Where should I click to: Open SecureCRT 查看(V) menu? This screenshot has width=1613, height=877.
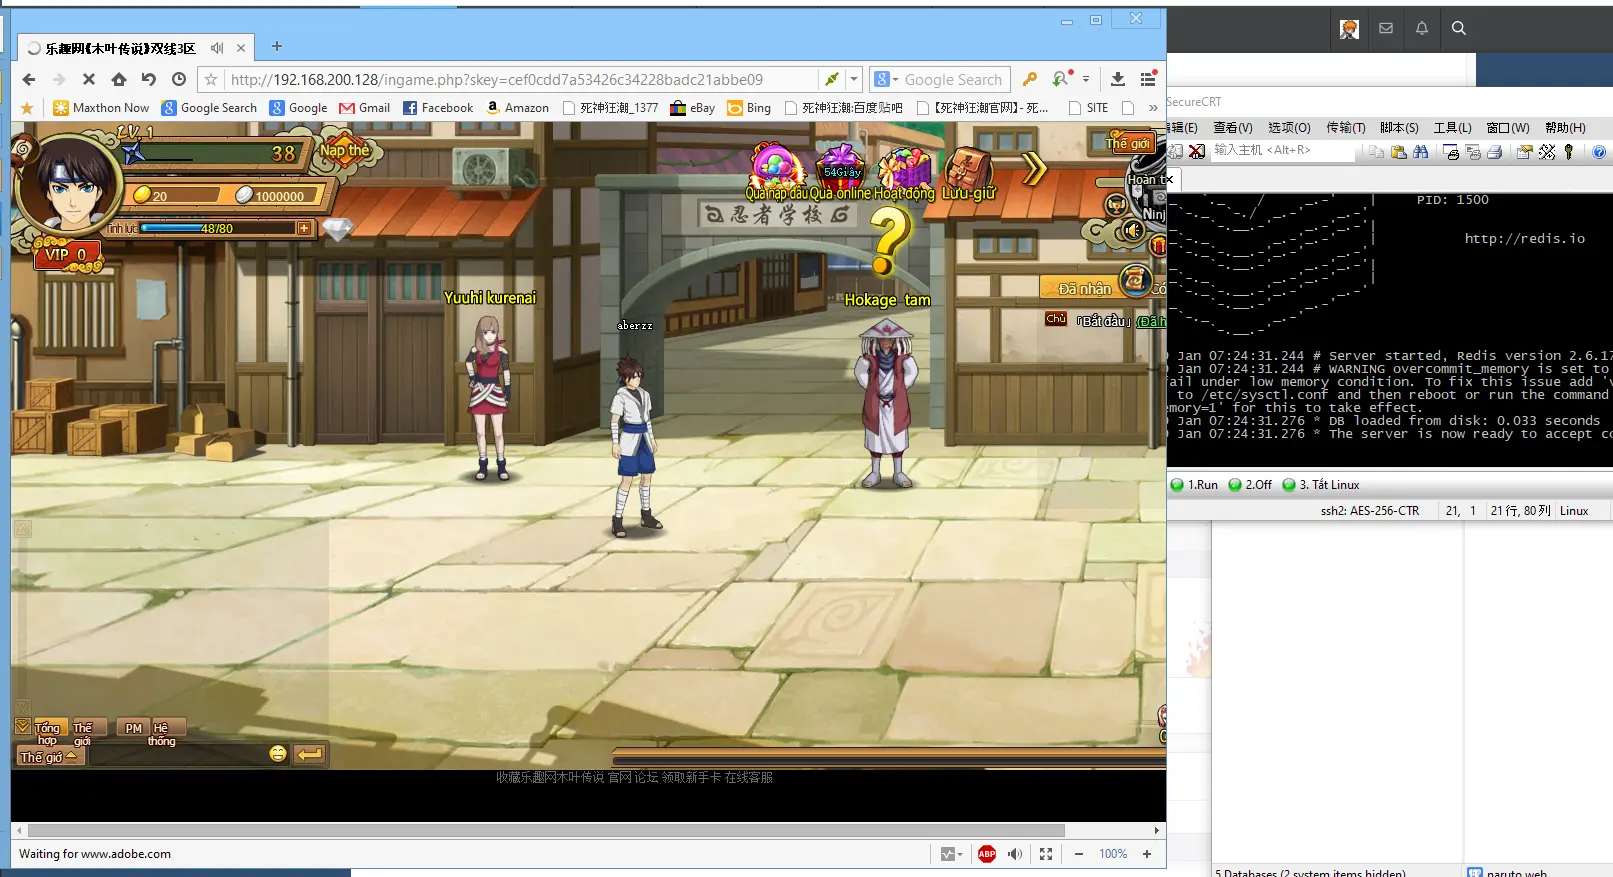(1232, 127)
